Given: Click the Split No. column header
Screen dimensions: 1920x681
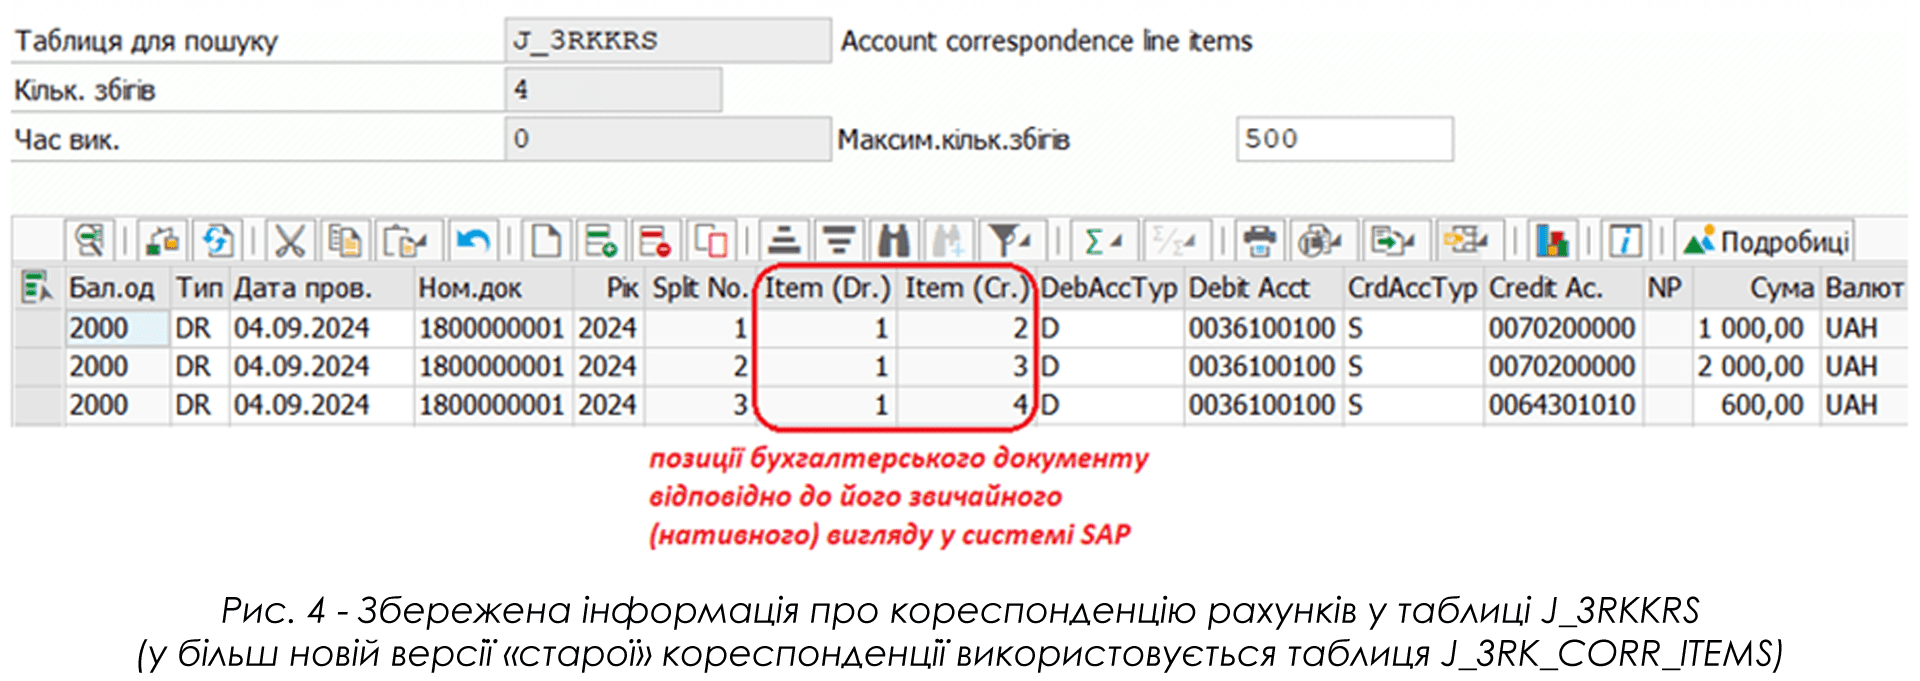Looking at the screenshot, I should [698, 288].
